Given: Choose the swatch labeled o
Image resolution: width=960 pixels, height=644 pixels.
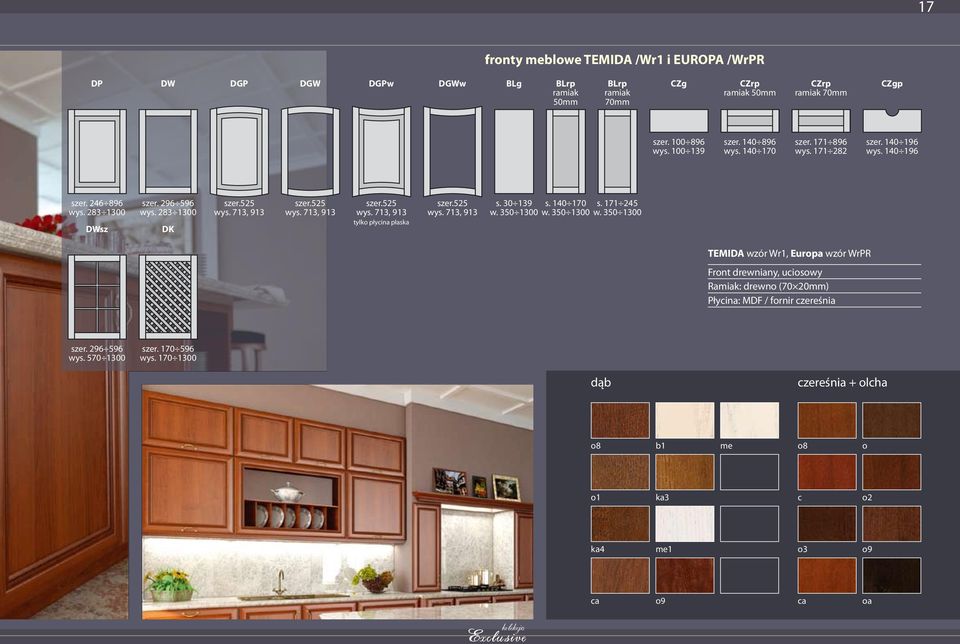Looking at the screenshot, I should click(x=891, y=420).
